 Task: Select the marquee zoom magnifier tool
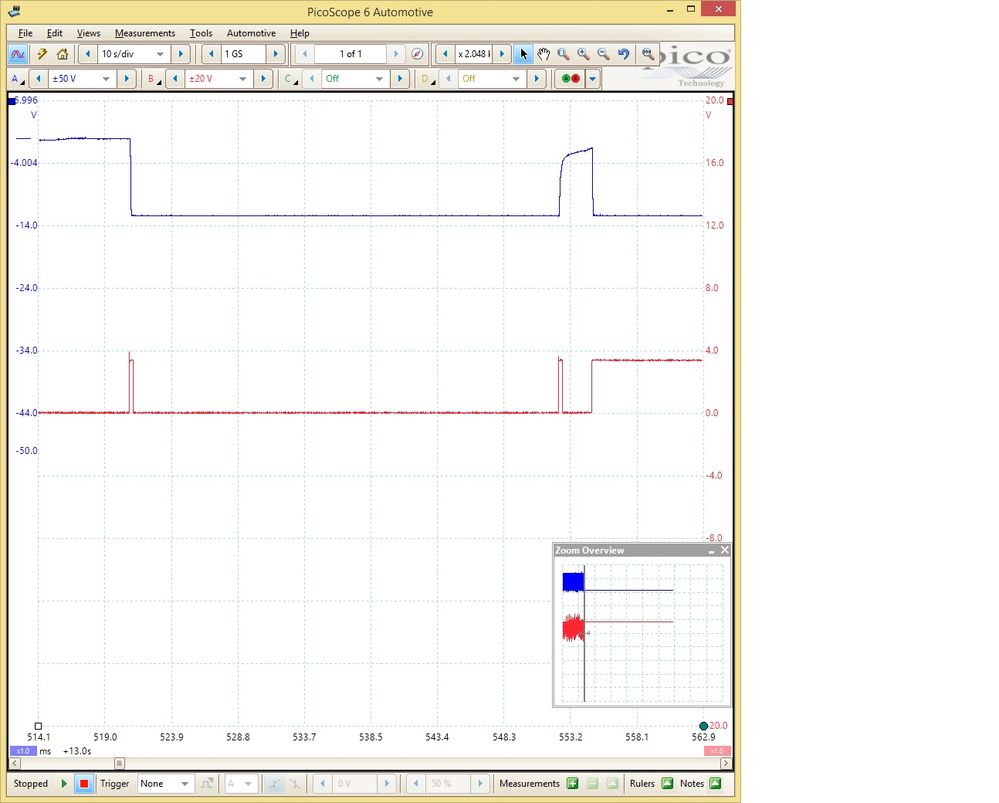(x=563, y=54)
